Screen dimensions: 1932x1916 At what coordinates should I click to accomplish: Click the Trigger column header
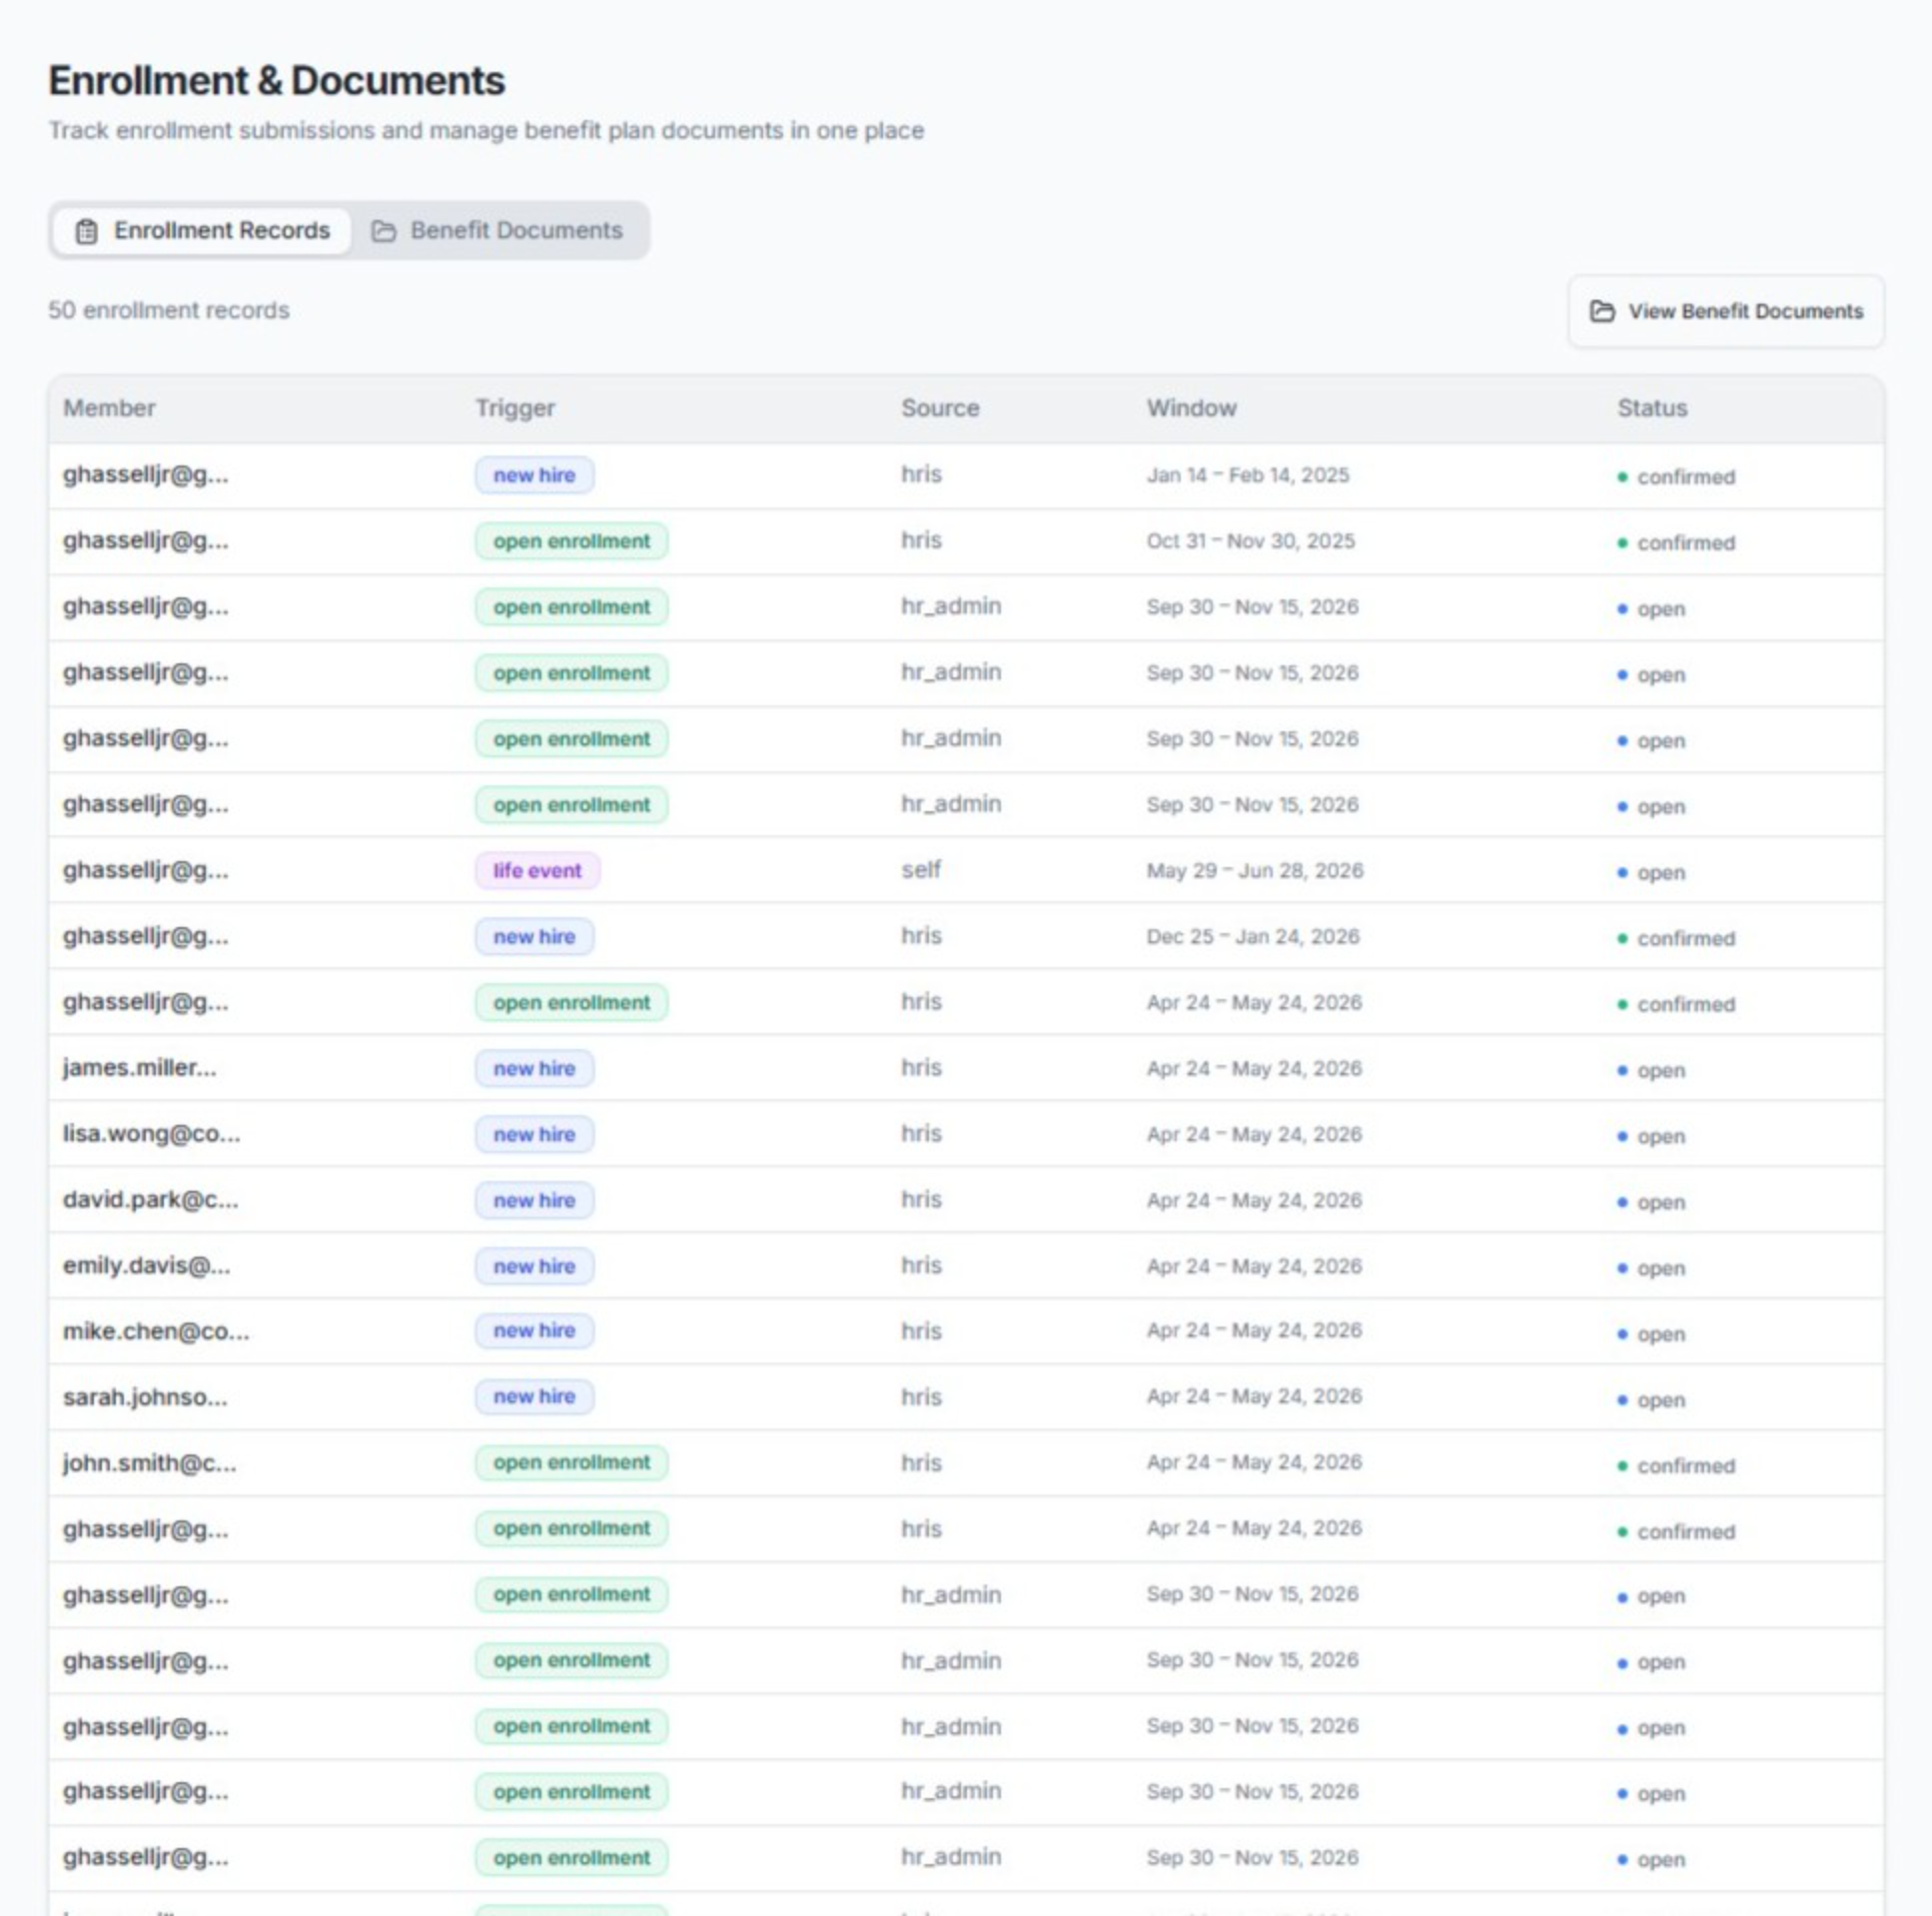pos(515,408)
